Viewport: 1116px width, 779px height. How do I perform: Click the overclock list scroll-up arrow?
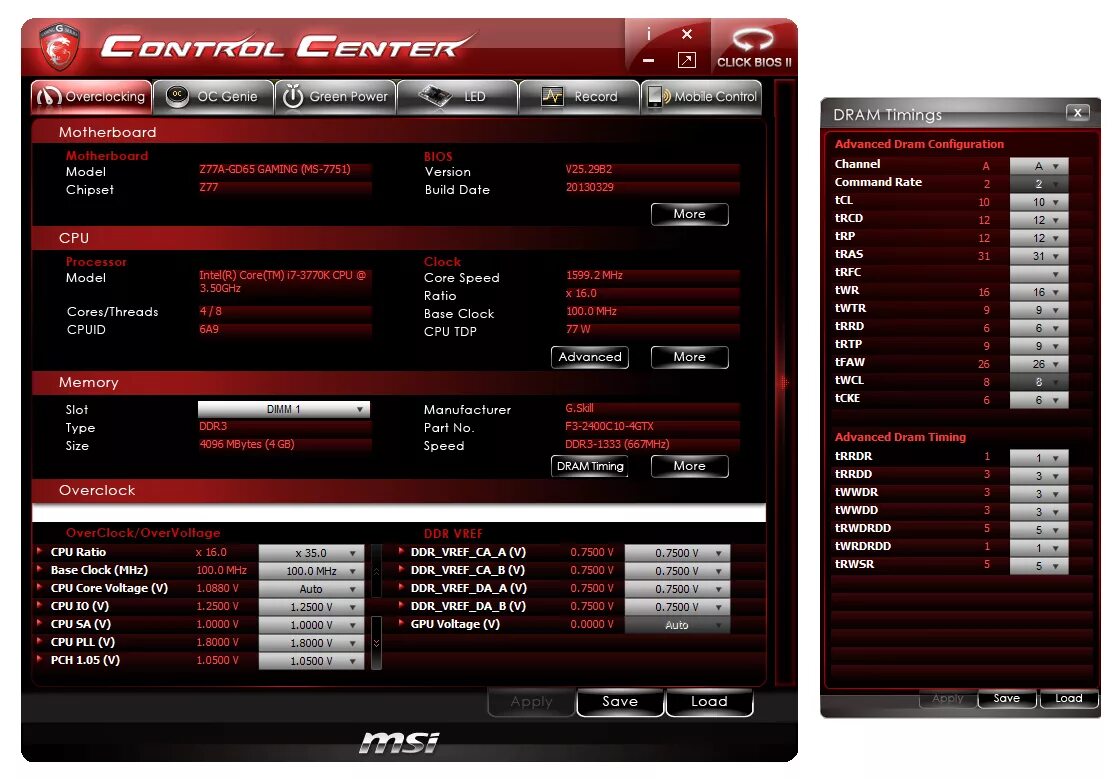[377, 571]
